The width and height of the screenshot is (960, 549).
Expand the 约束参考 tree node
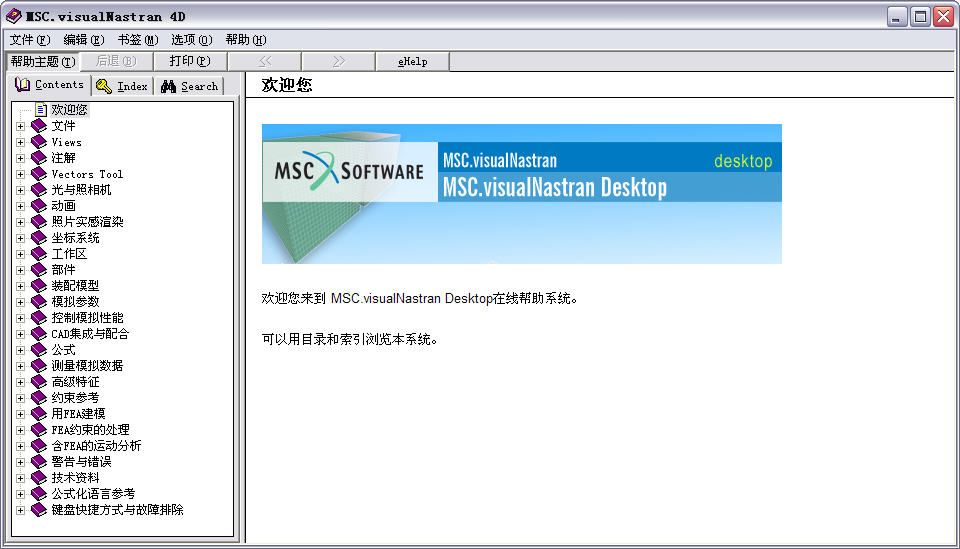coord(20,398)
